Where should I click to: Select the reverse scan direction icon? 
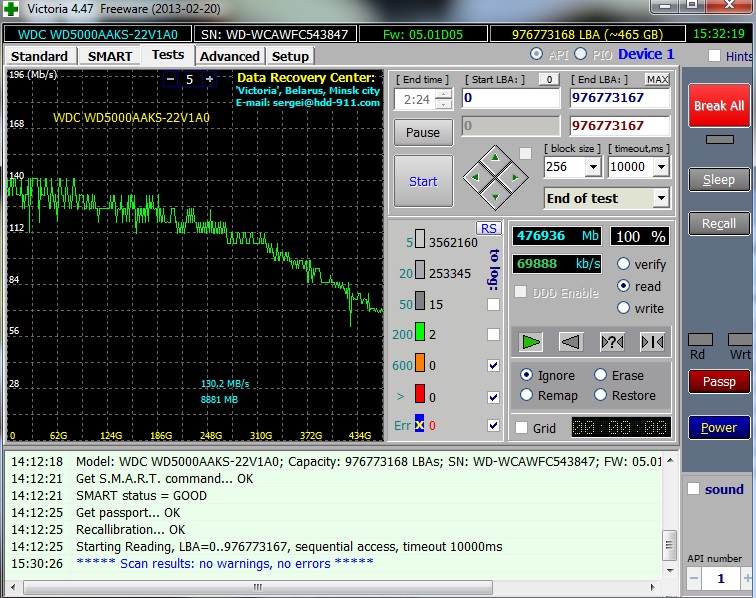pyautogui.click(x=571, y=342)
